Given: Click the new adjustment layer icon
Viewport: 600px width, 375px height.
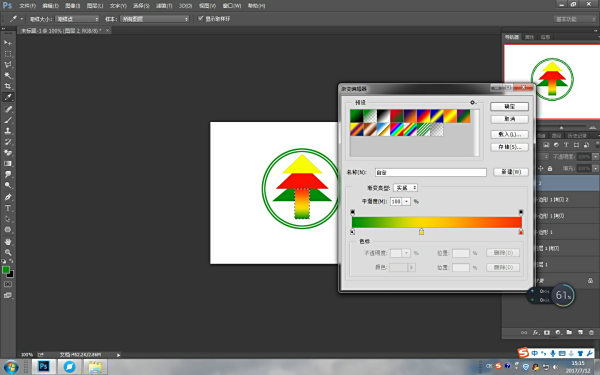Looking at the screenshot, I should tap(558, 333).
